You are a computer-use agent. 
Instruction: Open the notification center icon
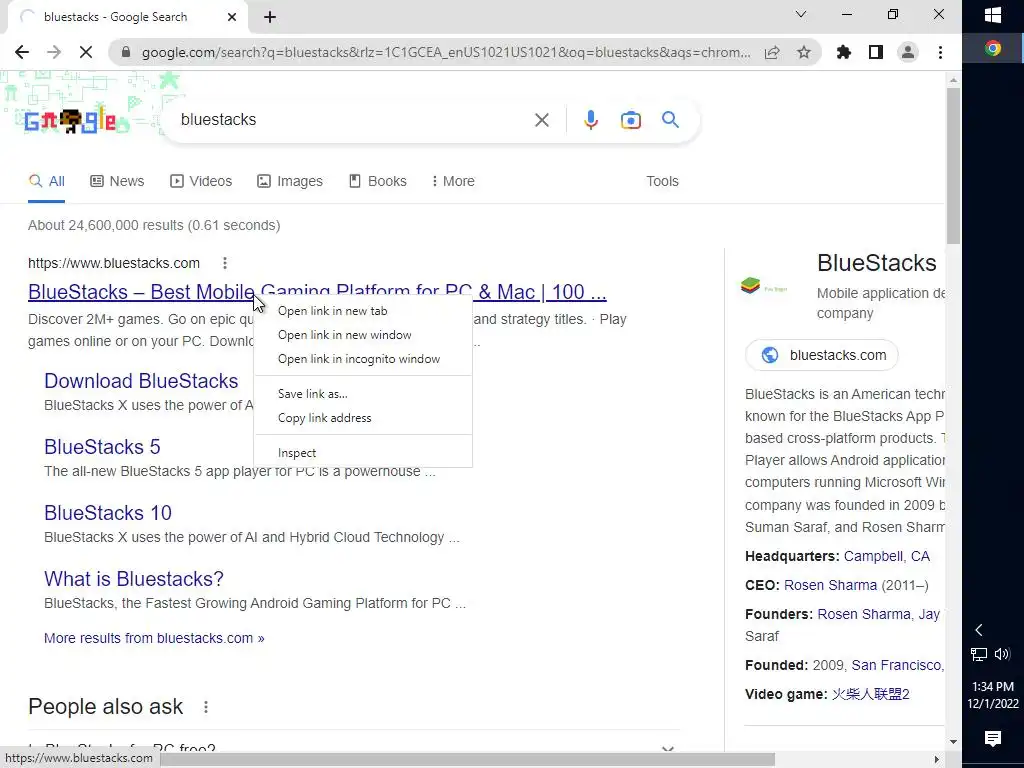[993, 738]
